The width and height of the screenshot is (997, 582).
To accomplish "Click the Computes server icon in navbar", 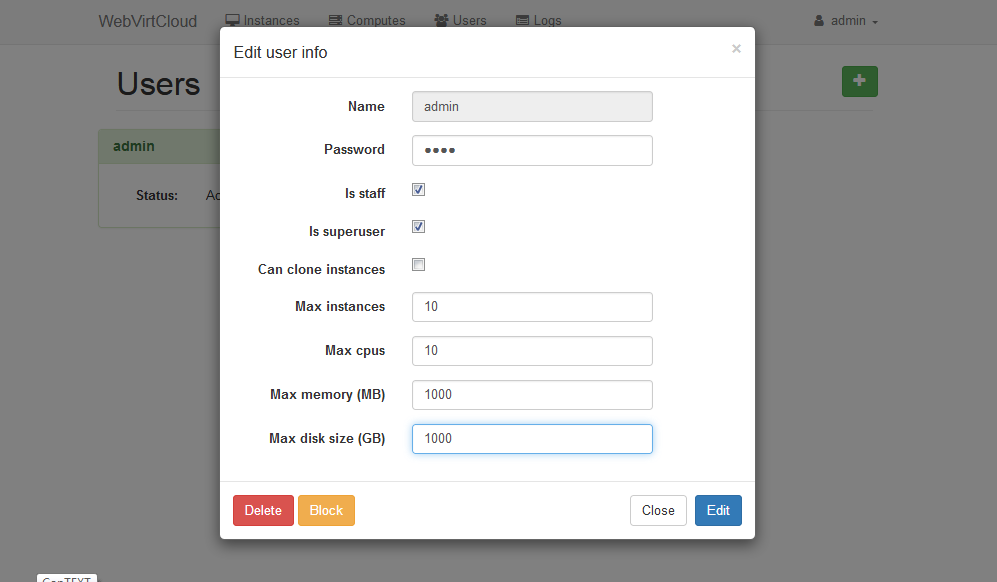I will 354,20.
